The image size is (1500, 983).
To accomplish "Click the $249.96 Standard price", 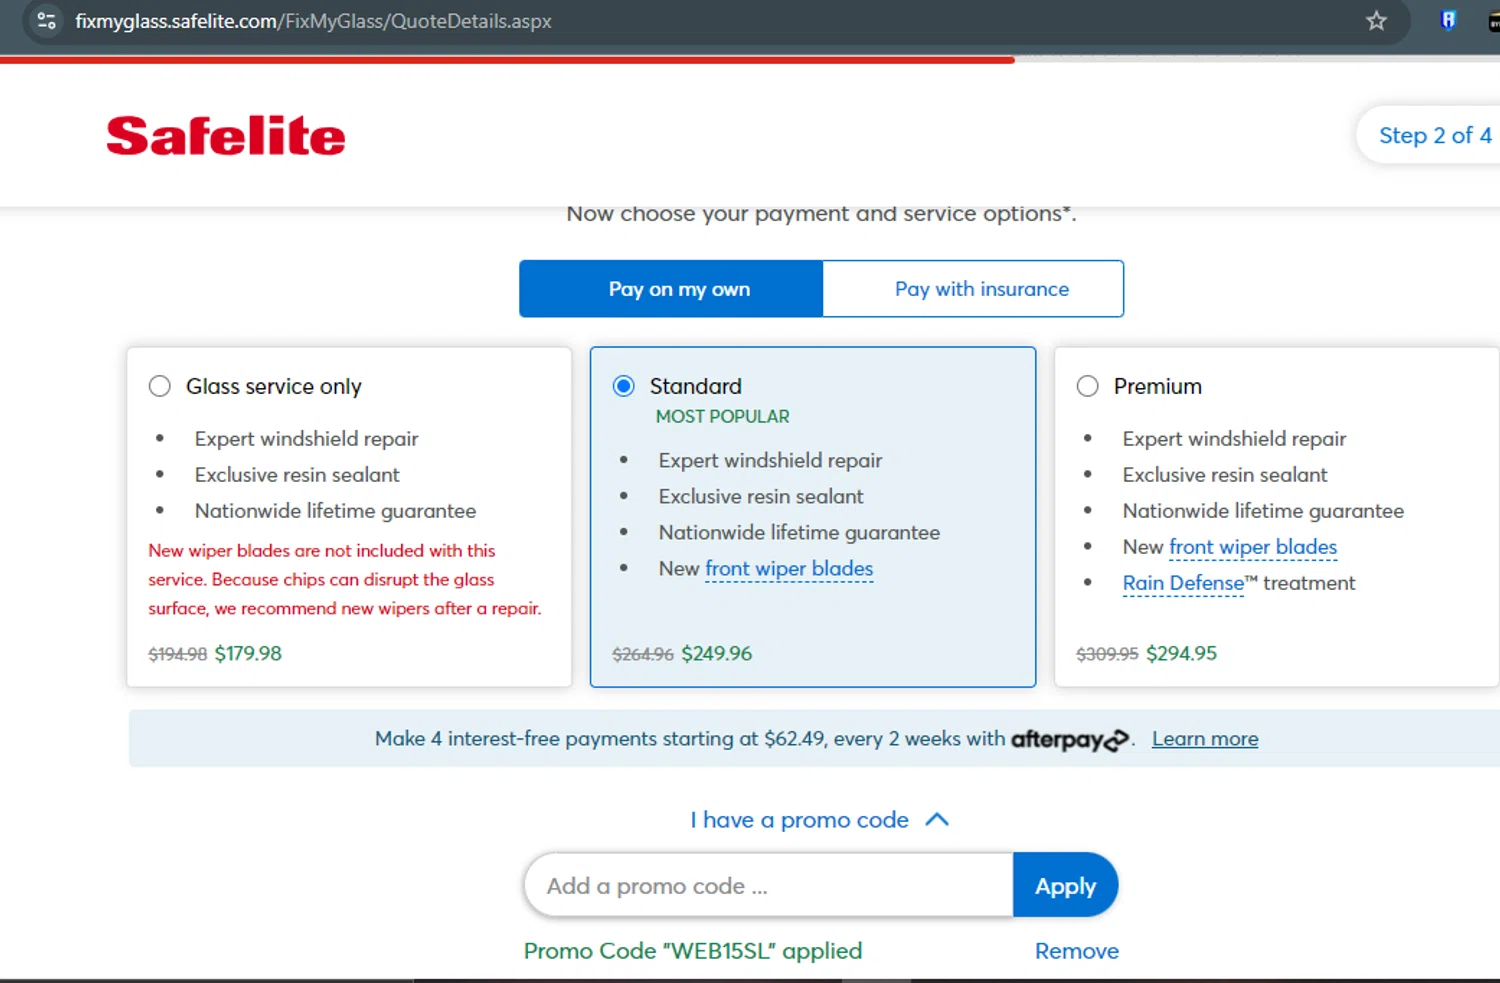I will click(x=717, y=654).
